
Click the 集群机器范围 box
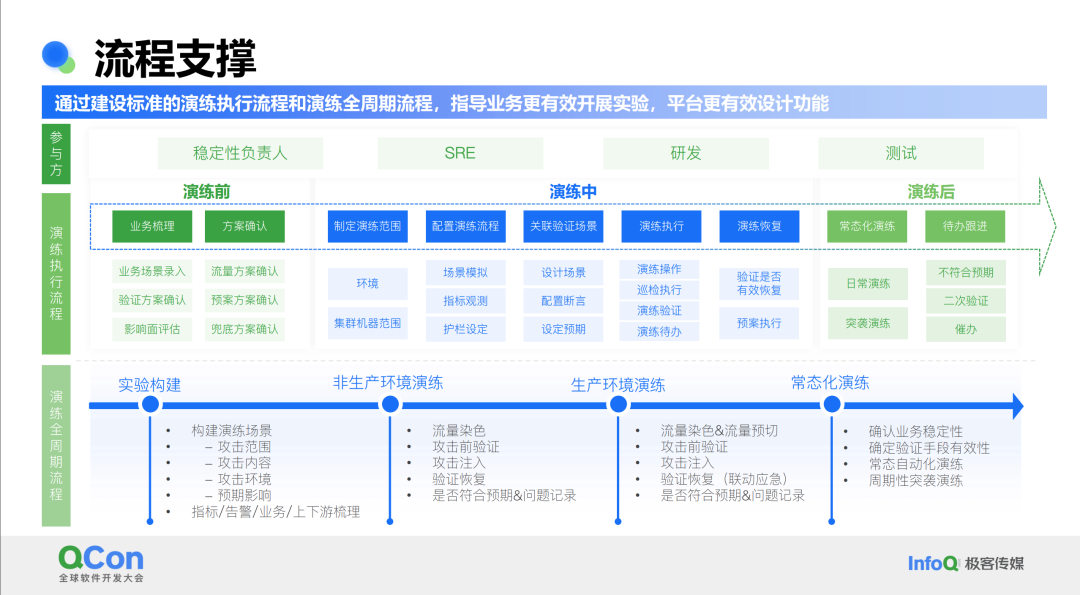point(368,324)
